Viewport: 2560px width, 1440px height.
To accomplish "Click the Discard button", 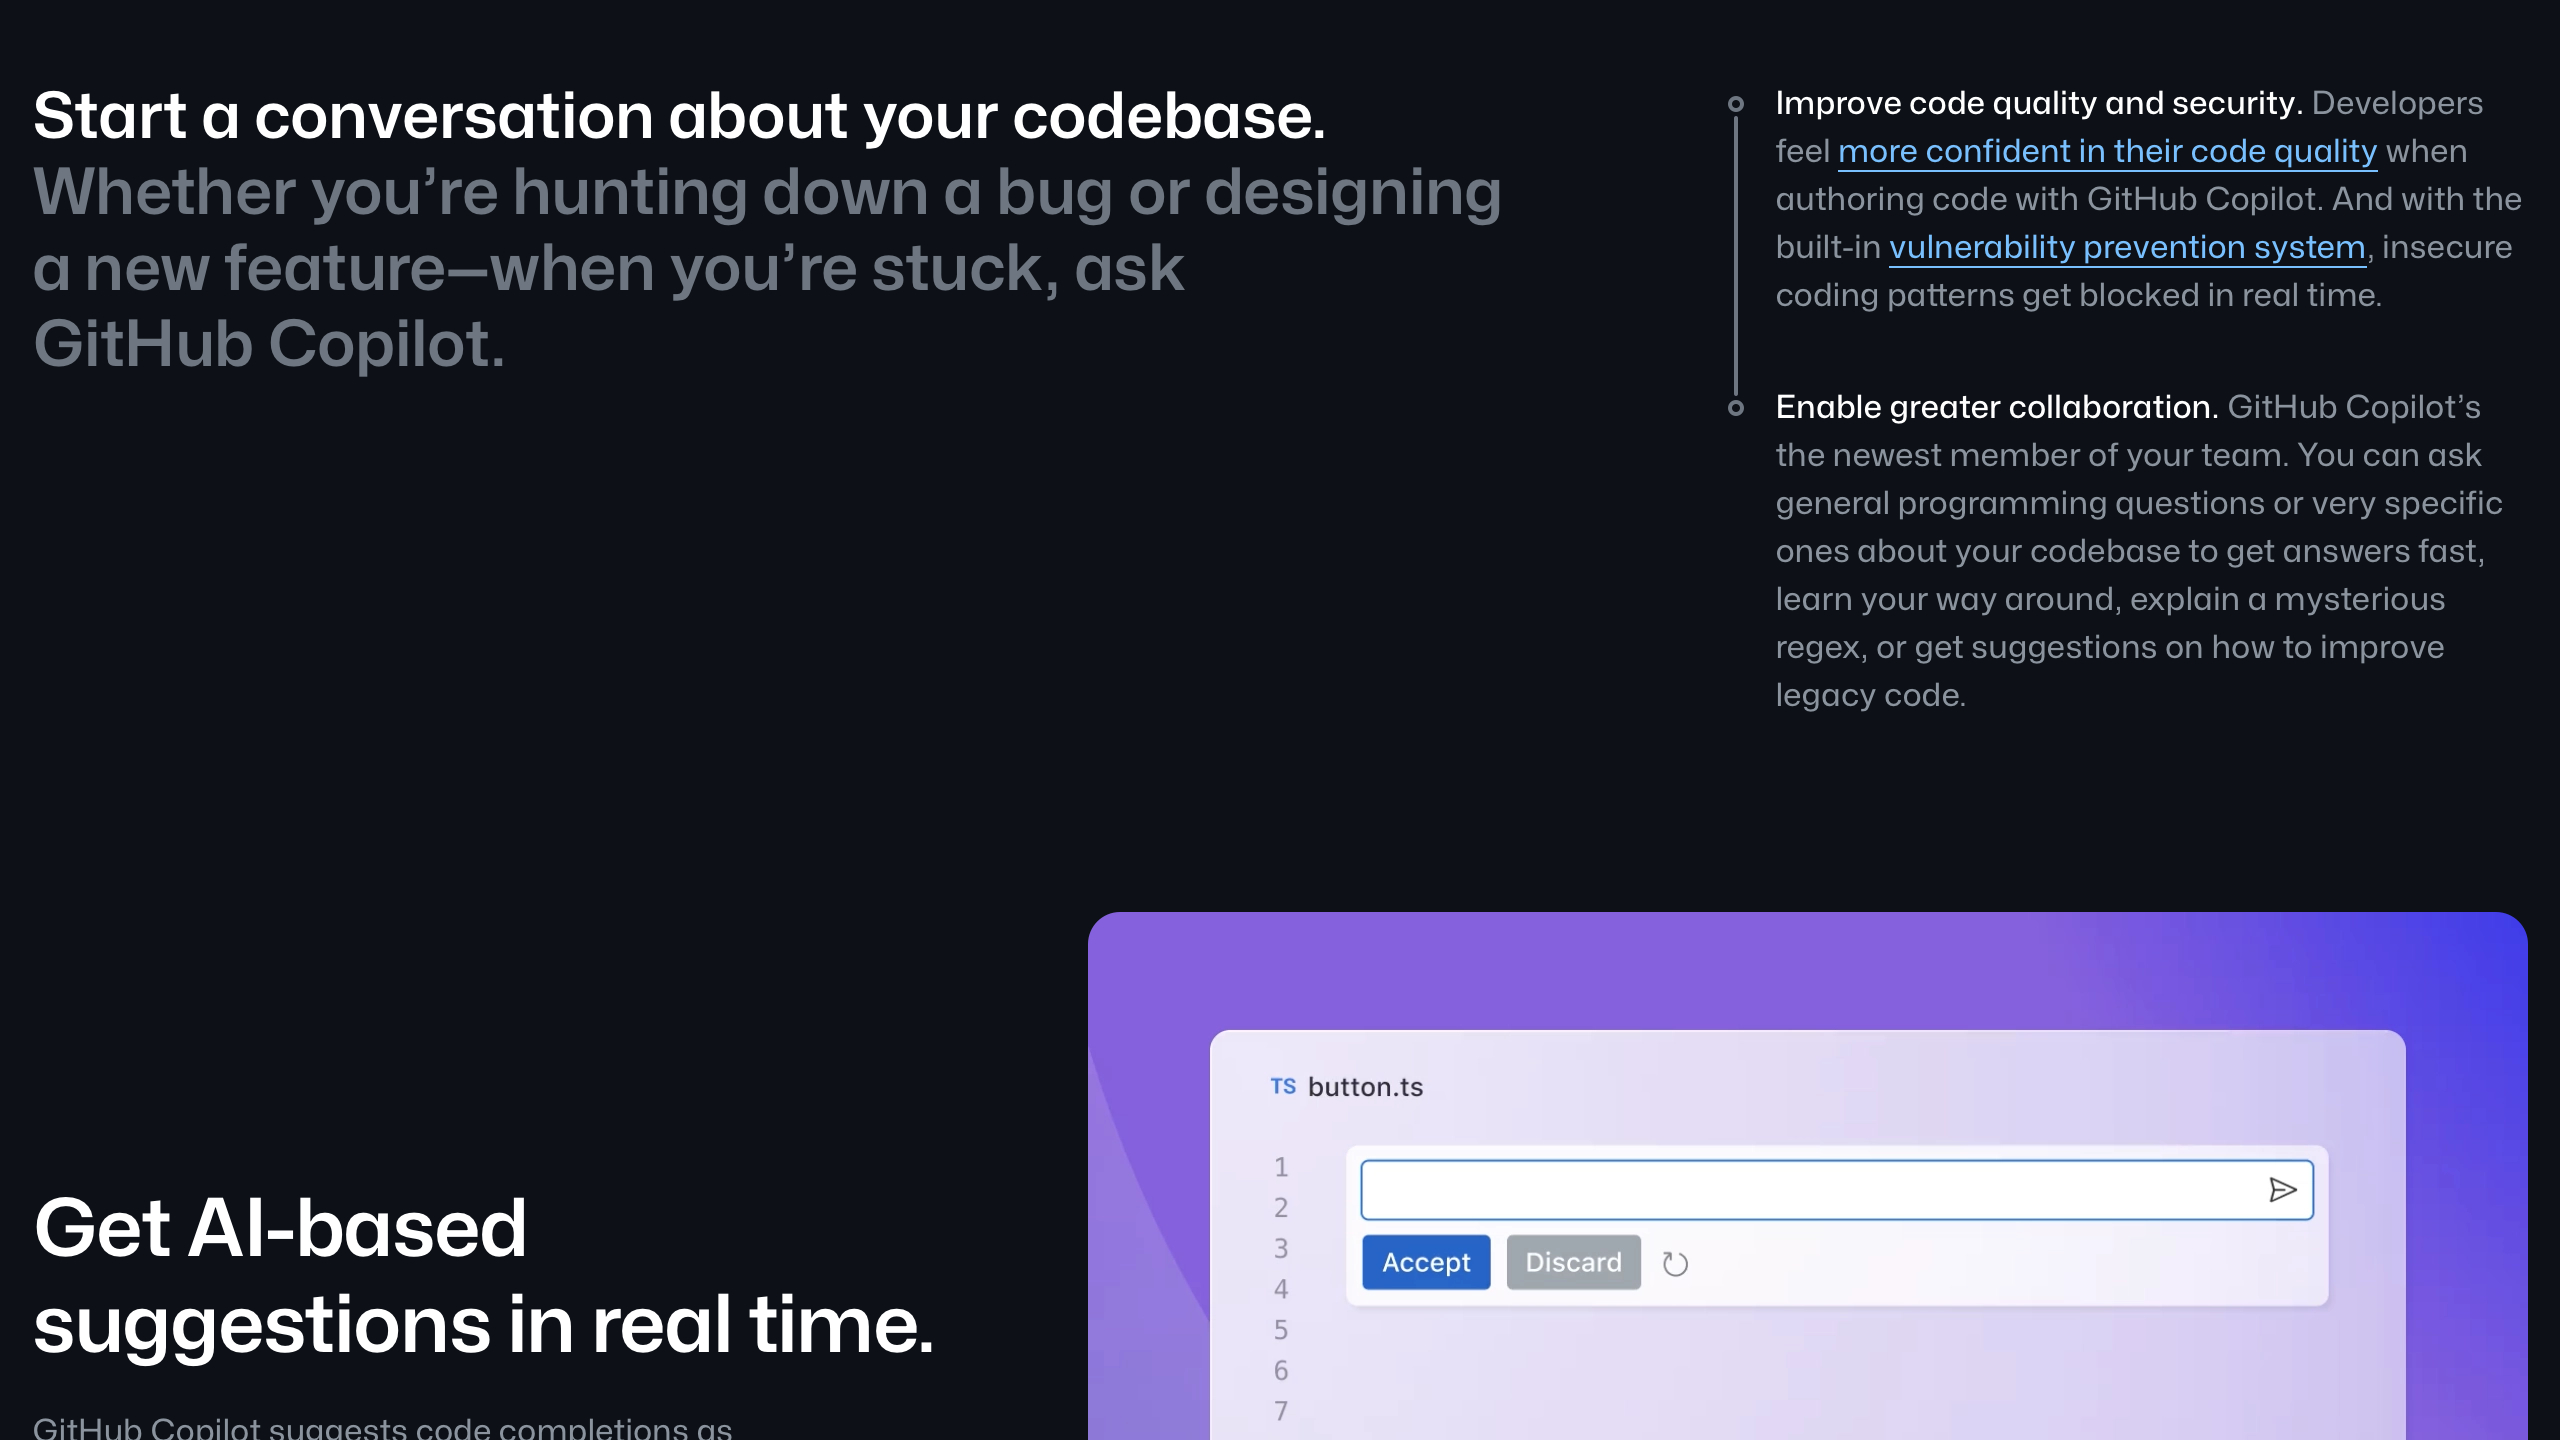I will [1573, 1262].
